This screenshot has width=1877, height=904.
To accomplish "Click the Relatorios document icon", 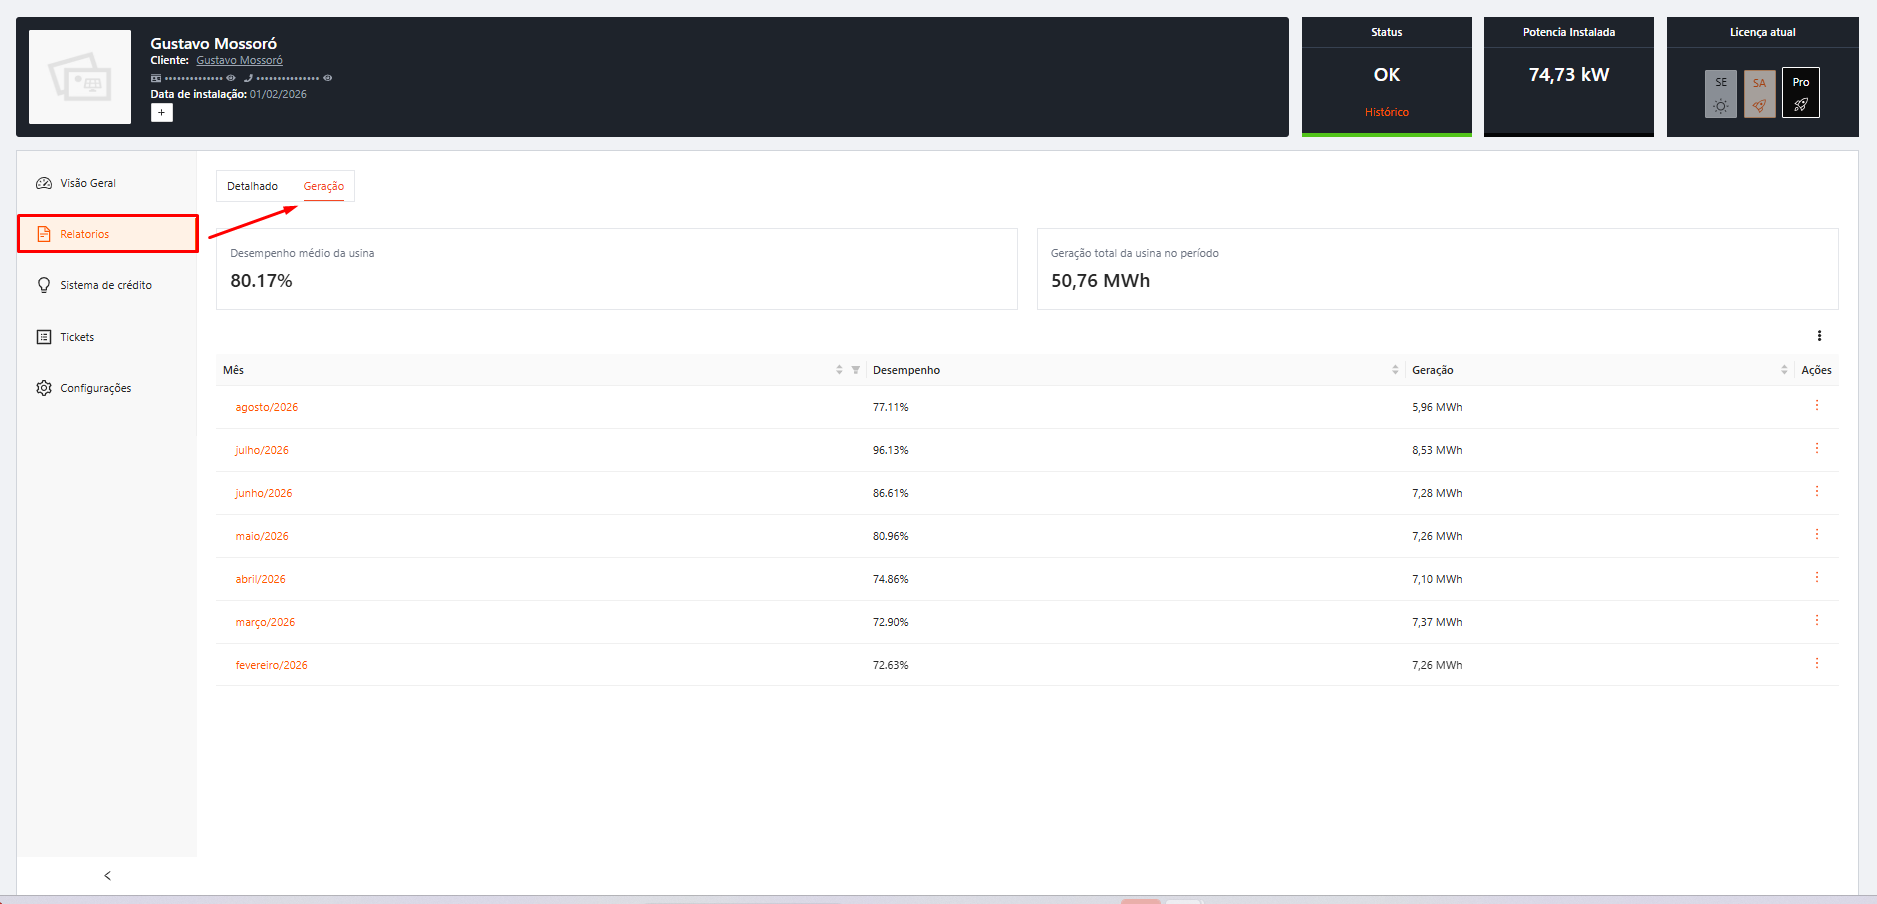I will point(44,234).
